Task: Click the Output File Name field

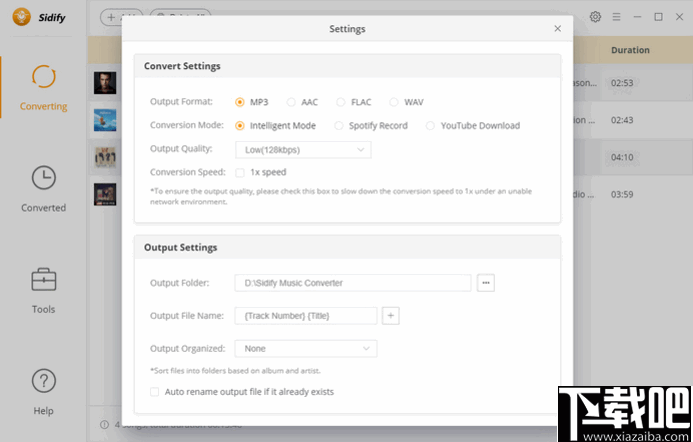Action: pos(305,316)
